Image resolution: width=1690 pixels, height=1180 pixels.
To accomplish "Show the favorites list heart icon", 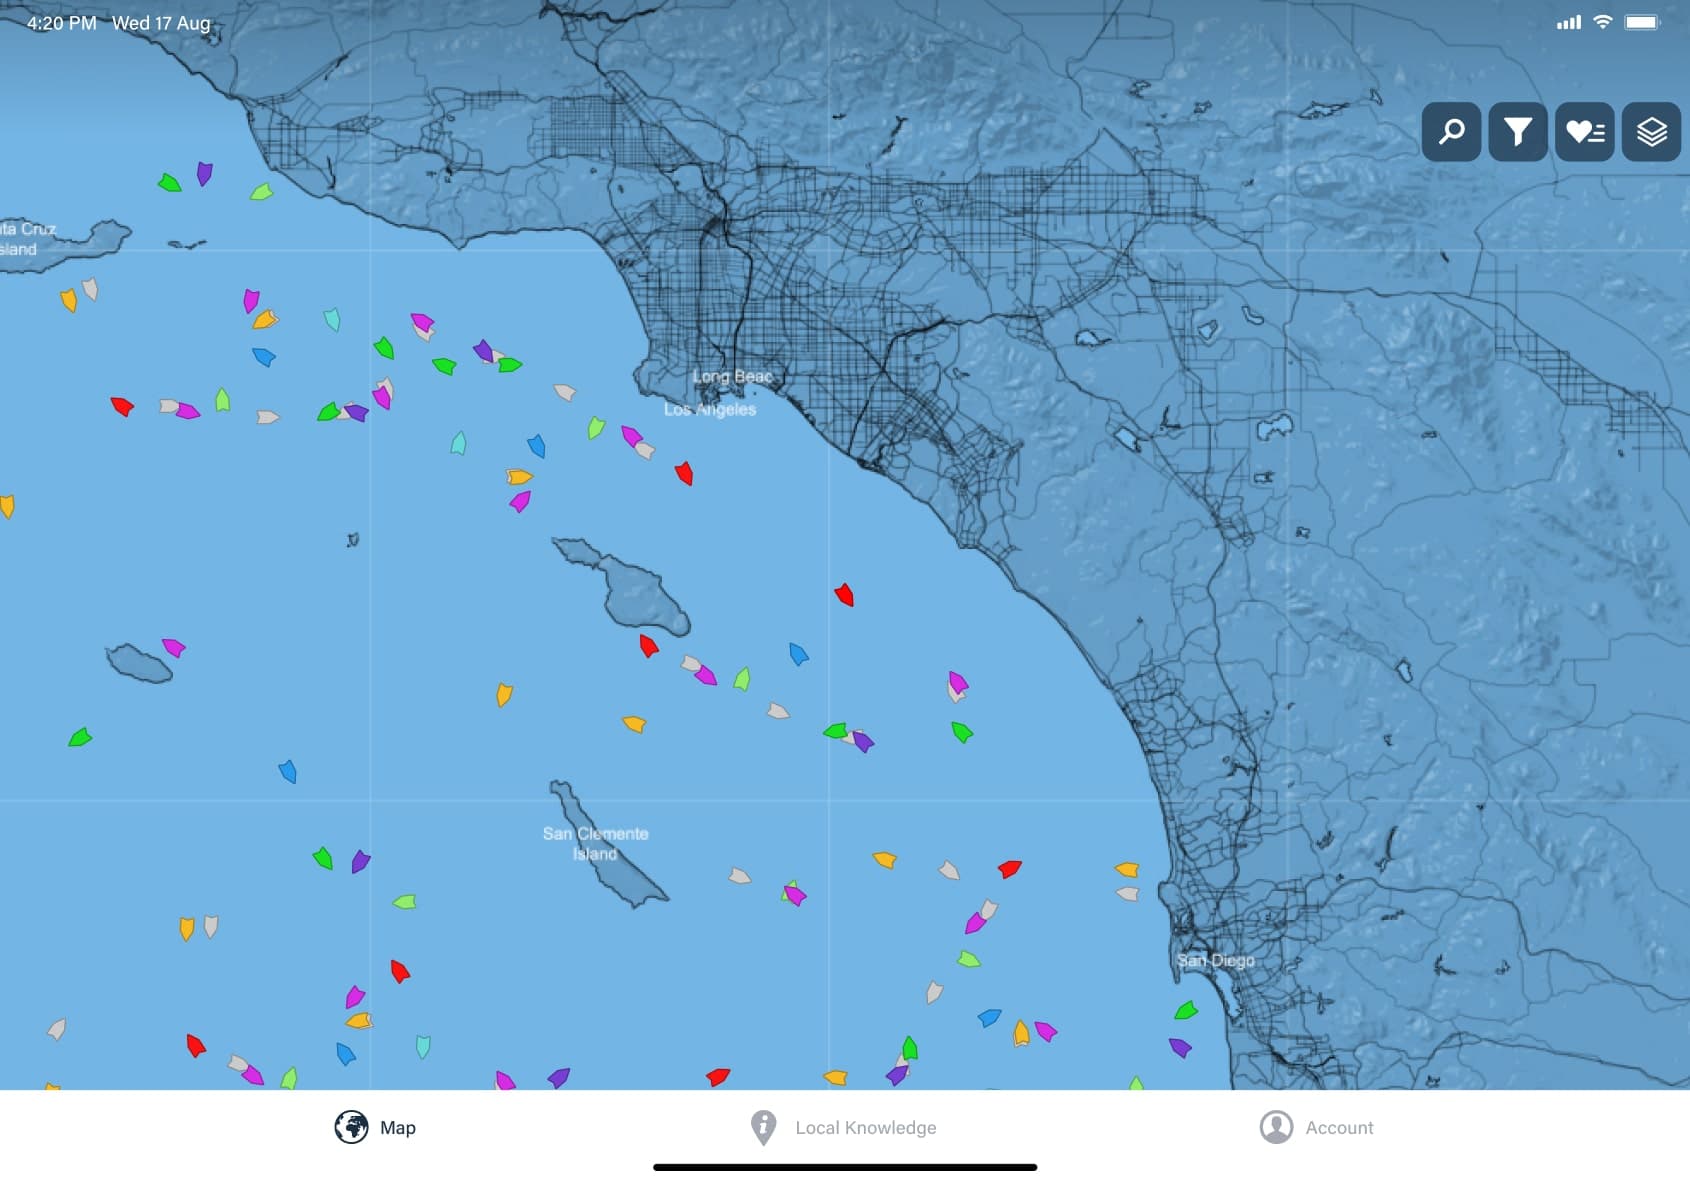I will click(x=1584, y=132).
